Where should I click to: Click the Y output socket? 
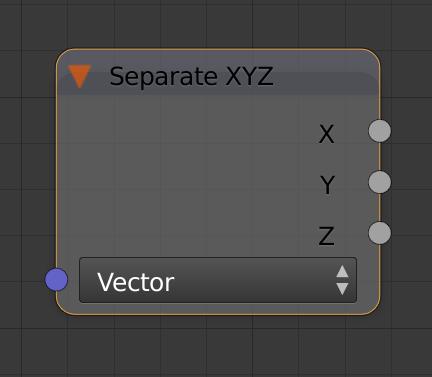380,182
